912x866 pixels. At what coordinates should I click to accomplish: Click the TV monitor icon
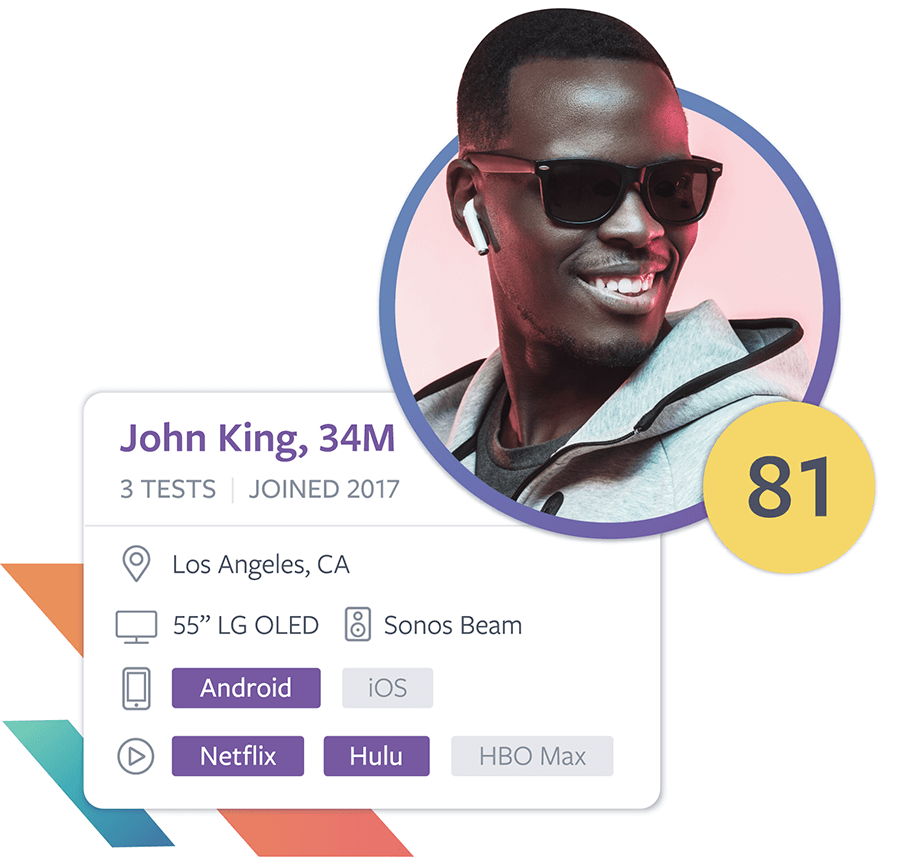pyautogui.click(x=136, y=626)
